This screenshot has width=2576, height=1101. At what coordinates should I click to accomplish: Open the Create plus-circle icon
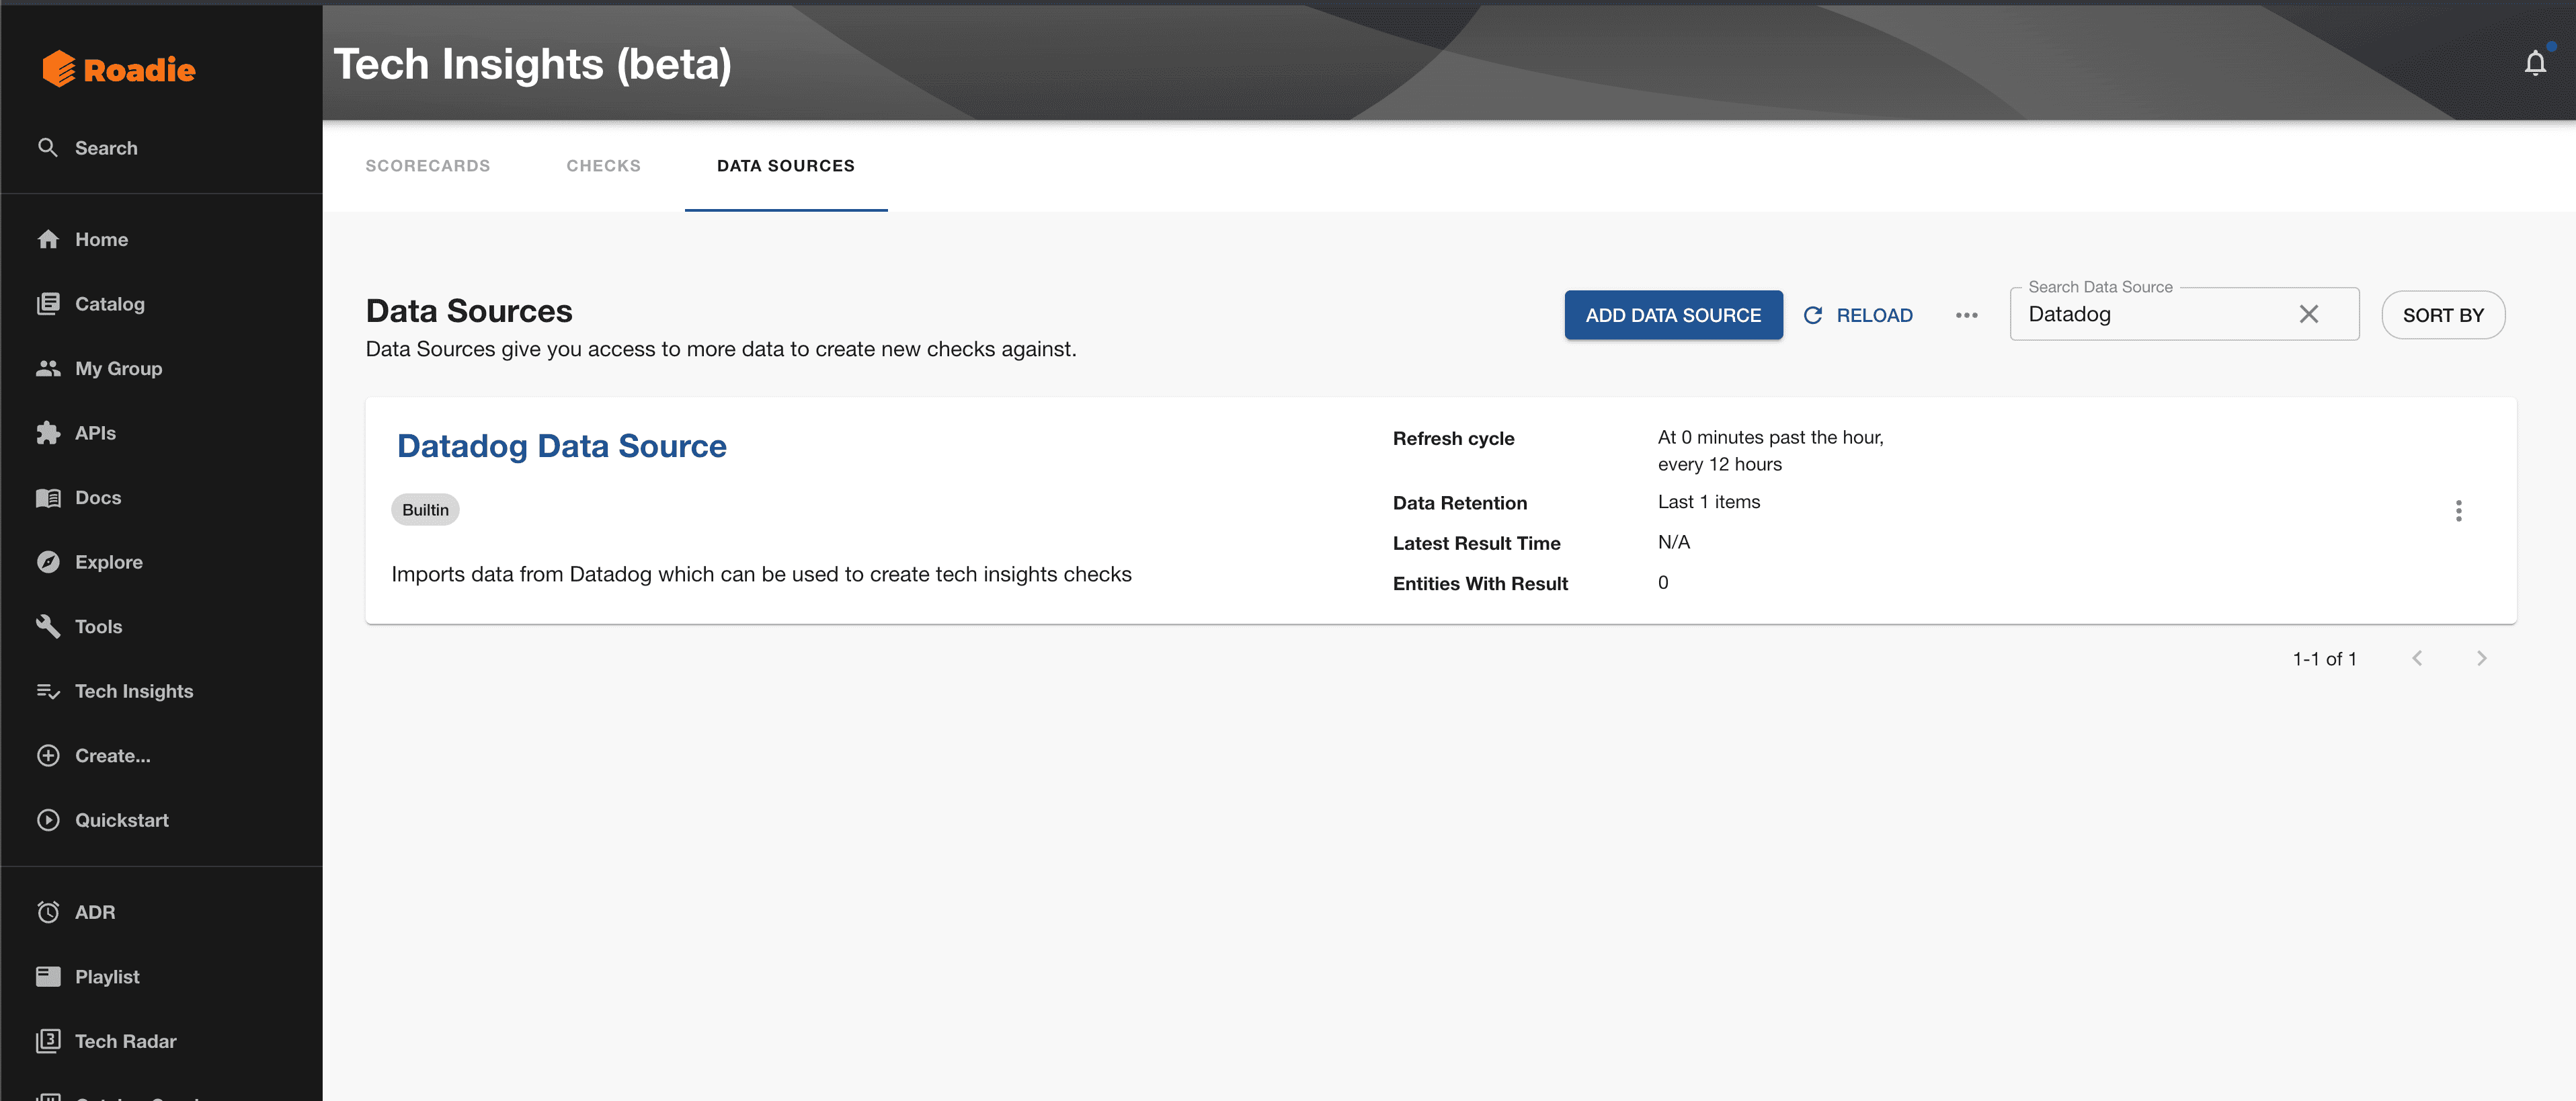pyautogui.click(x=48, y=755)
